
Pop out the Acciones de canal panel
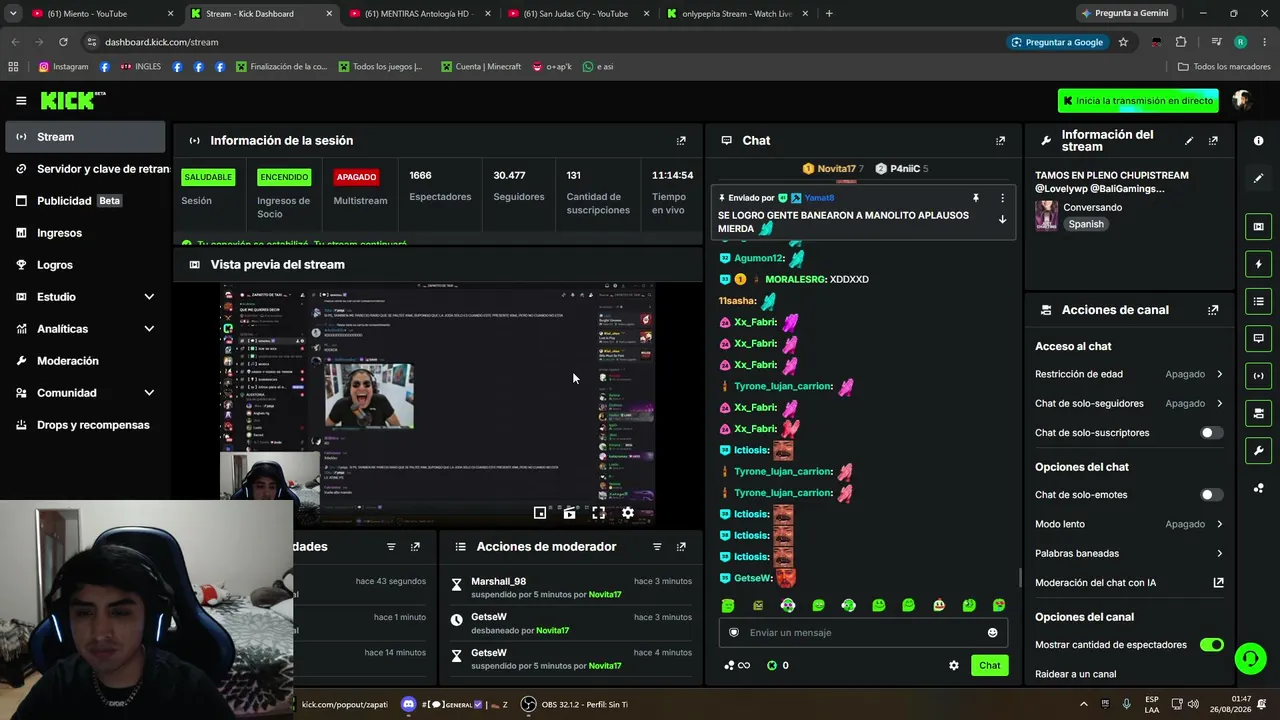point(1213,310)
